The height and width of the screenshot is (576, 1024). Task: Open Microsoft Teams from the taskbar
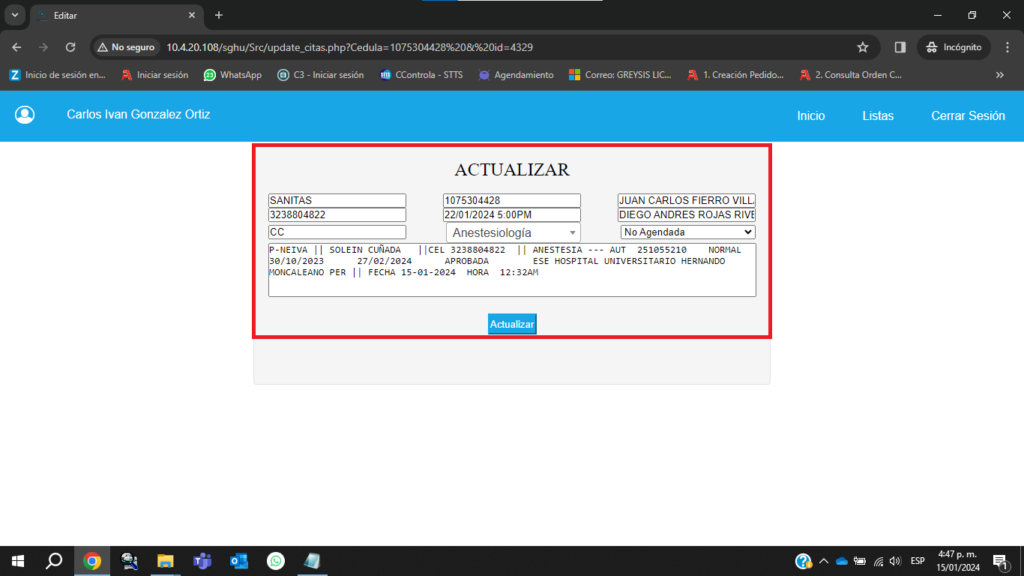201,561
